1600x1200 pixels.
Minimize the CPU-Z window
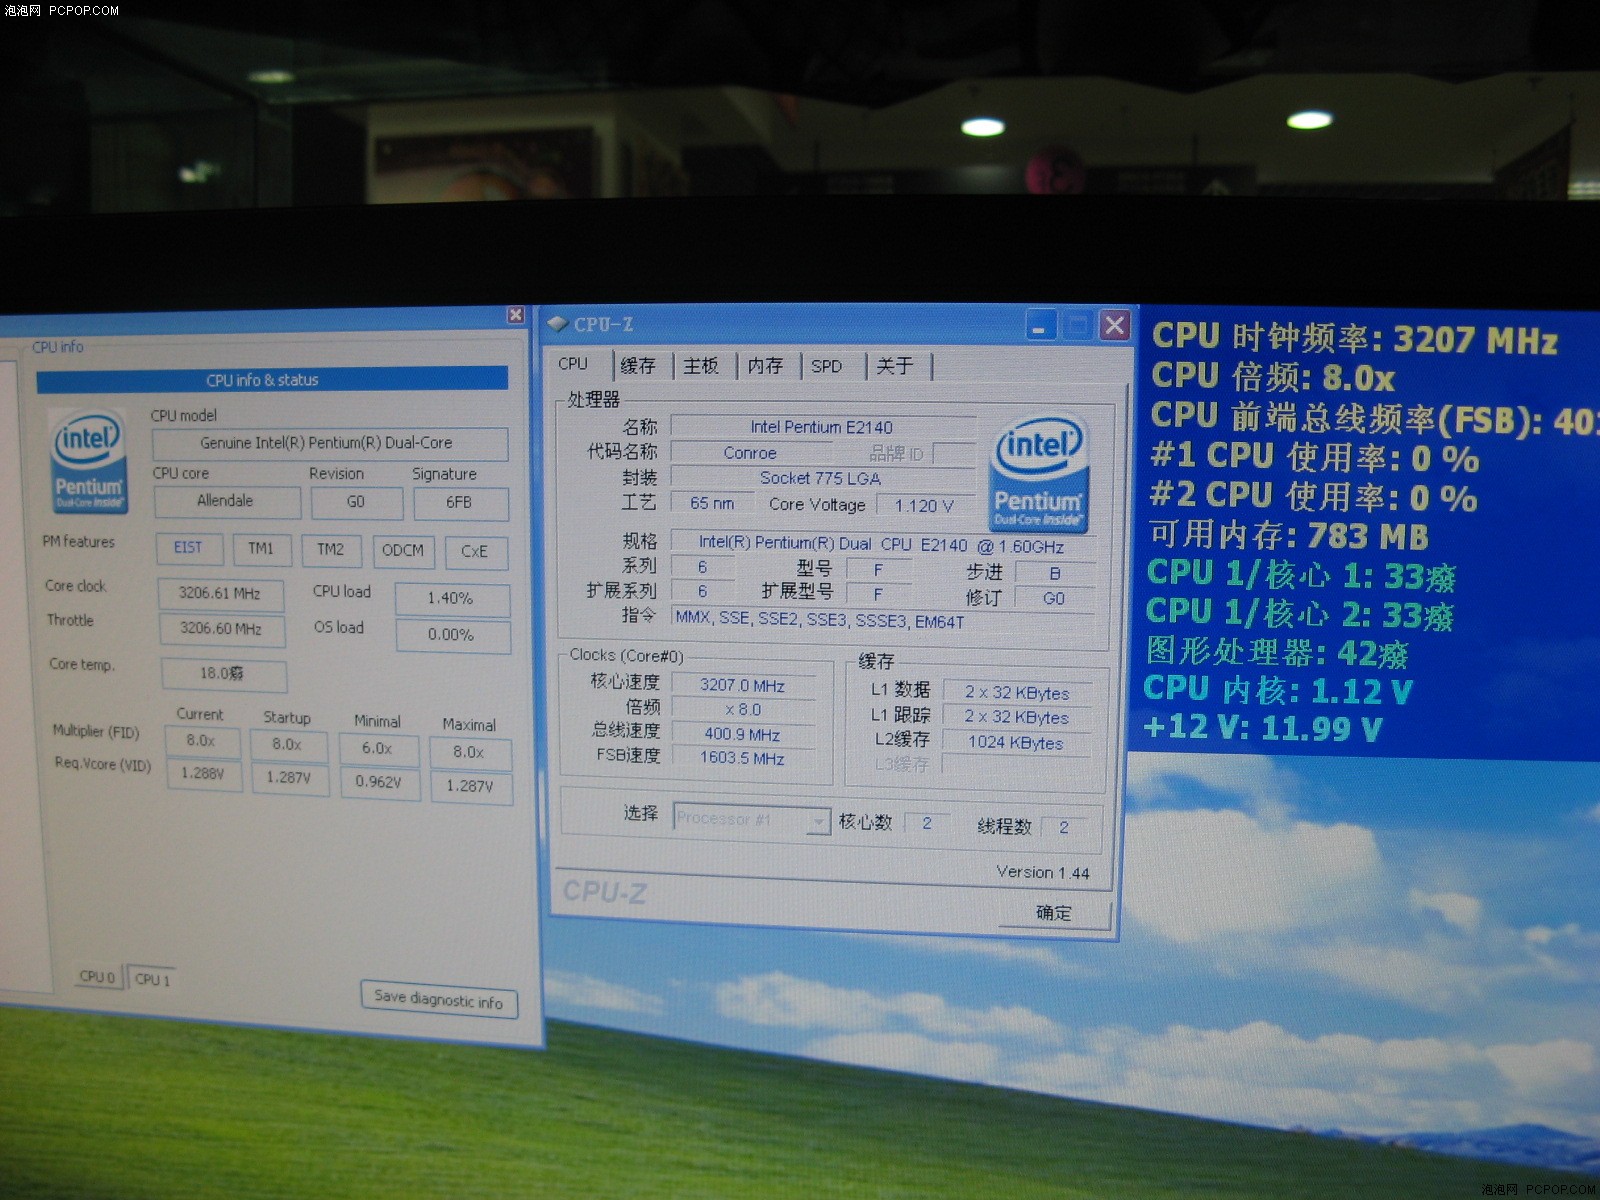click(x=1040, y=326)
